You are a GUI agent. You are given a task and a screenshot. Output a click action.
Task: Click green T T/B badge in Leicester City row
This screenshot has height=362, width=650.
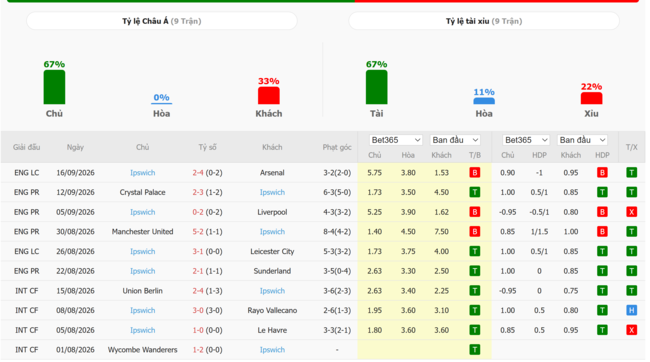point(475,251)
